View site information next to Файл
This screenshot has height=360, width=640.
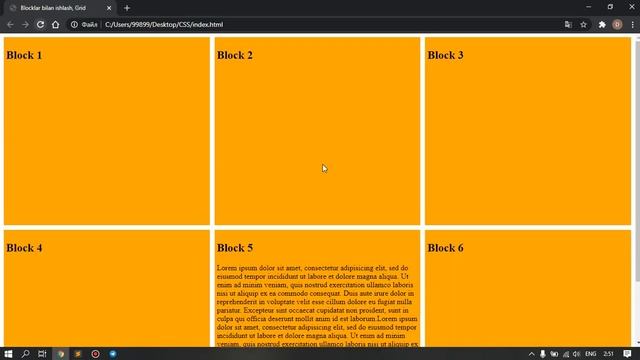coord(74,24)
